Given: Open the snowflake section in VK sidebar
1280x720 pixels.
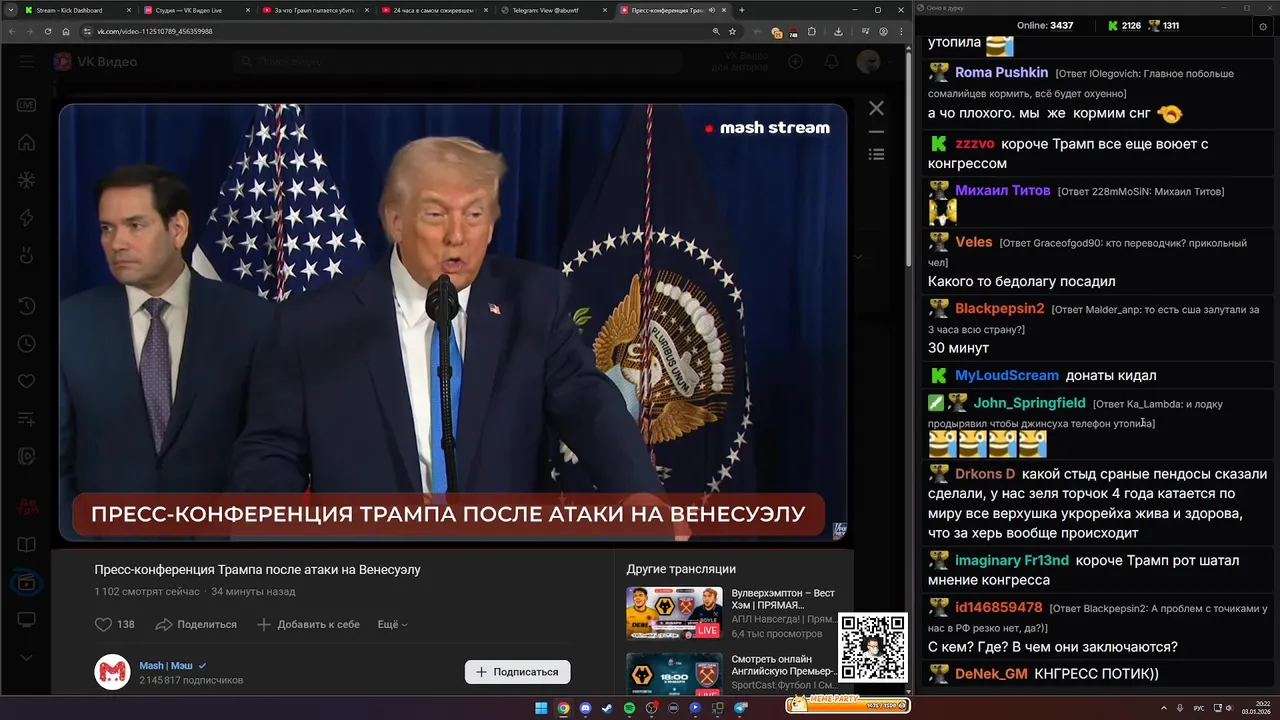Looking at the screenshot, I should 26,181.
